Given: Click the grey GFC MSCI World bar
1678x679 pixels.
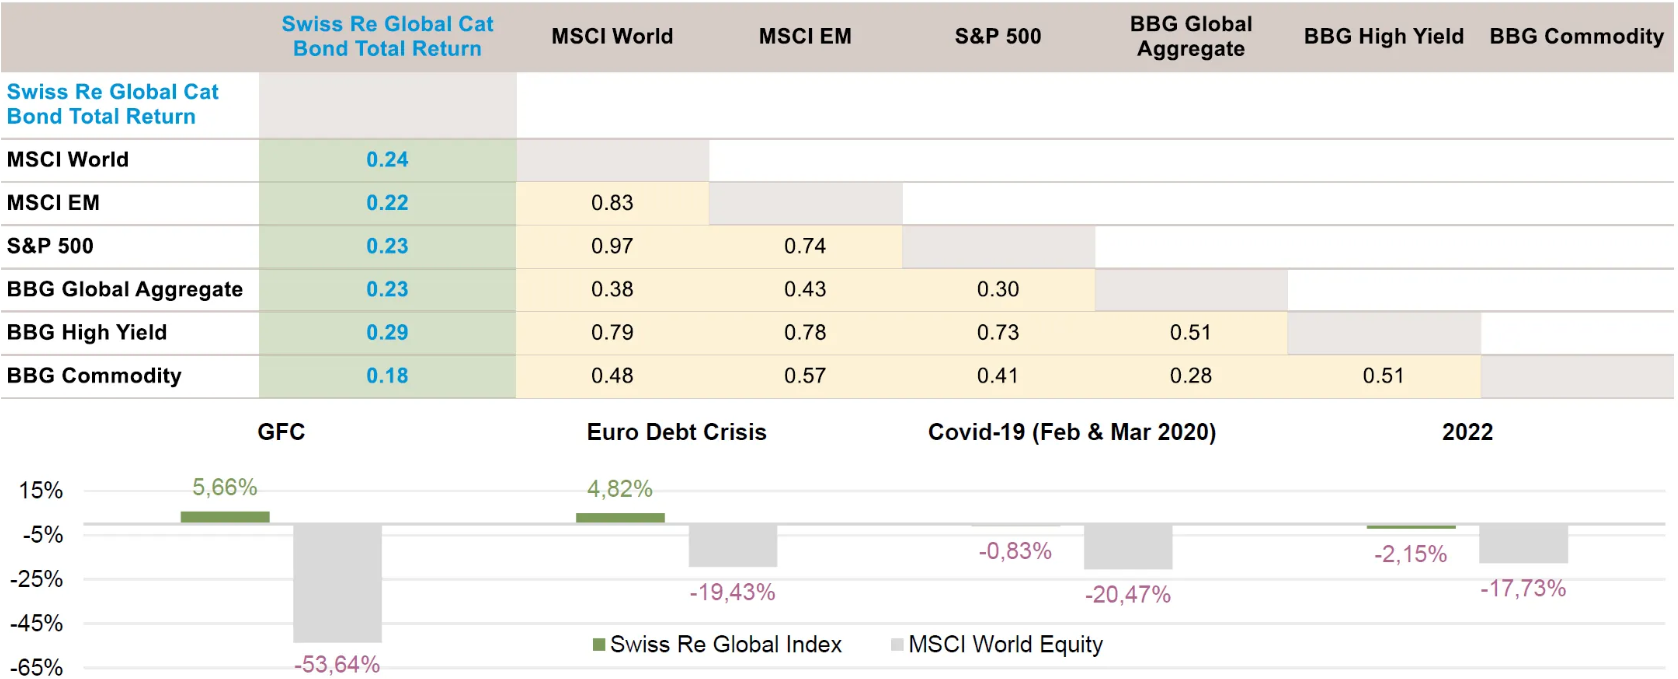Looking at the screenshot, I should coord(337,583).
